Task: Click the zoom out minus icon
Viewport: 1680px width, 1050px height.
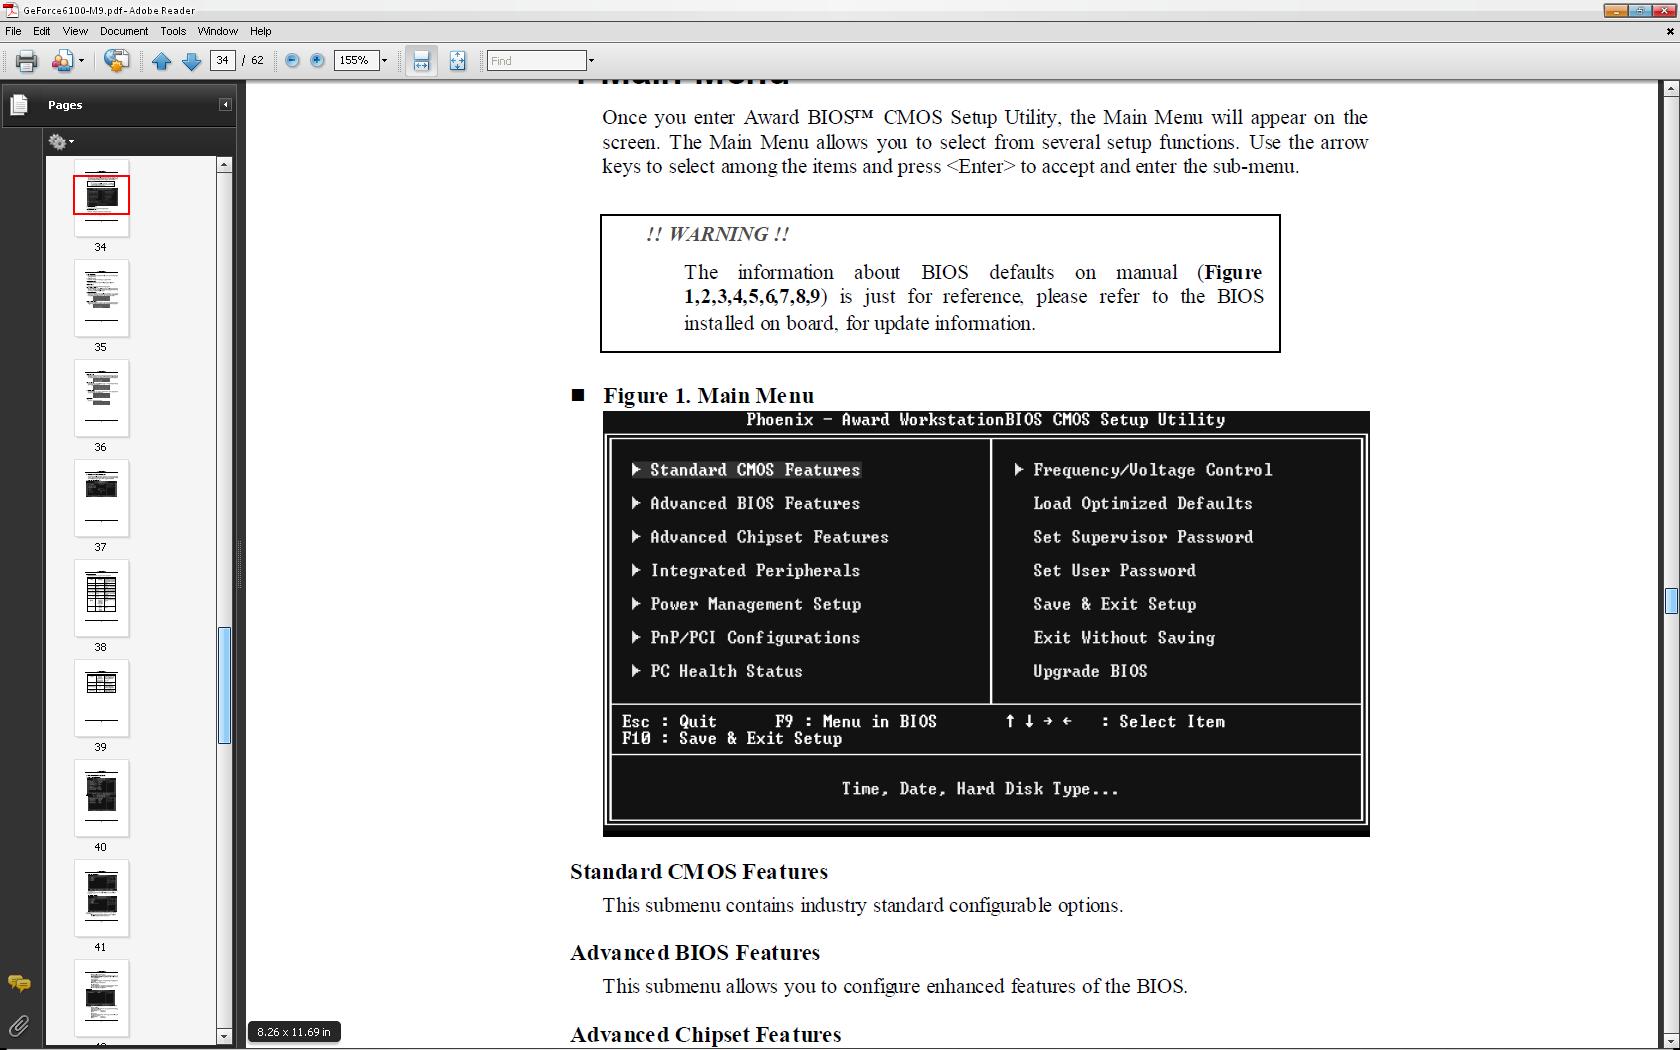Action: click(x=292, y=60)
